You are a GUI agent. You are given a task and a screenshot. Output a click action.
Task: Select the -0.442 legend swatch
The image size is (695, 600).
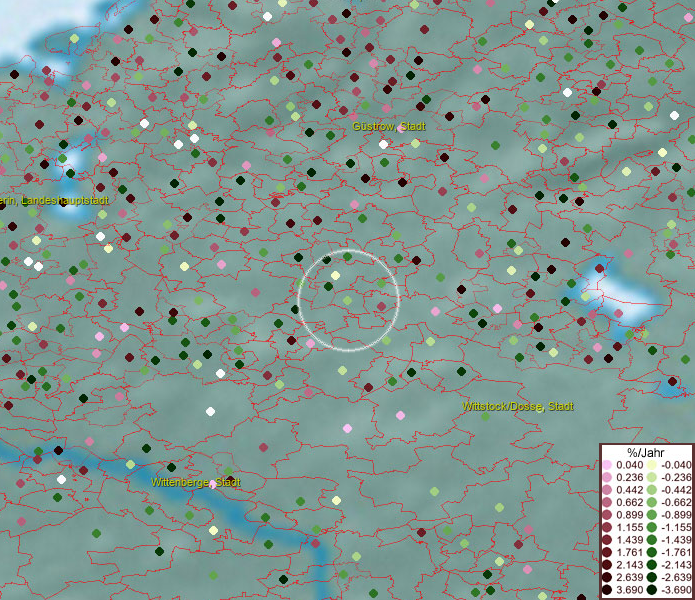pos(652,490)
